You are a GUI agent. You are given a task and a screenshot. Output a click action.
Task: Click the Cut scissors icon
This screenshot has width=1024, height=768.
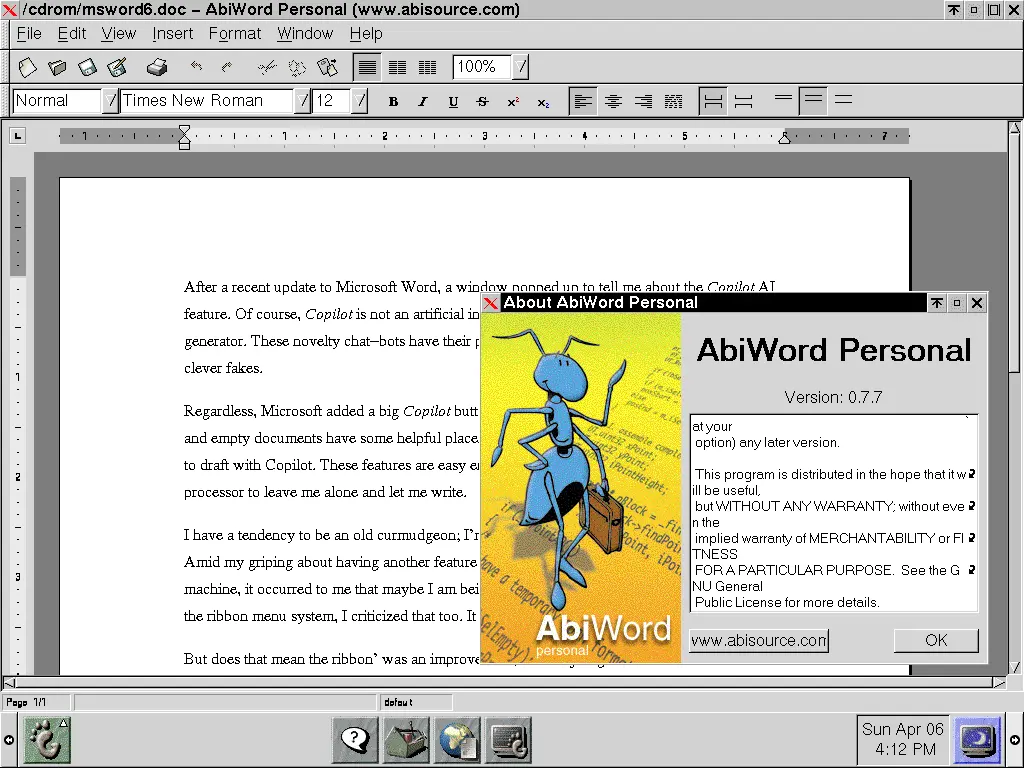266,68
